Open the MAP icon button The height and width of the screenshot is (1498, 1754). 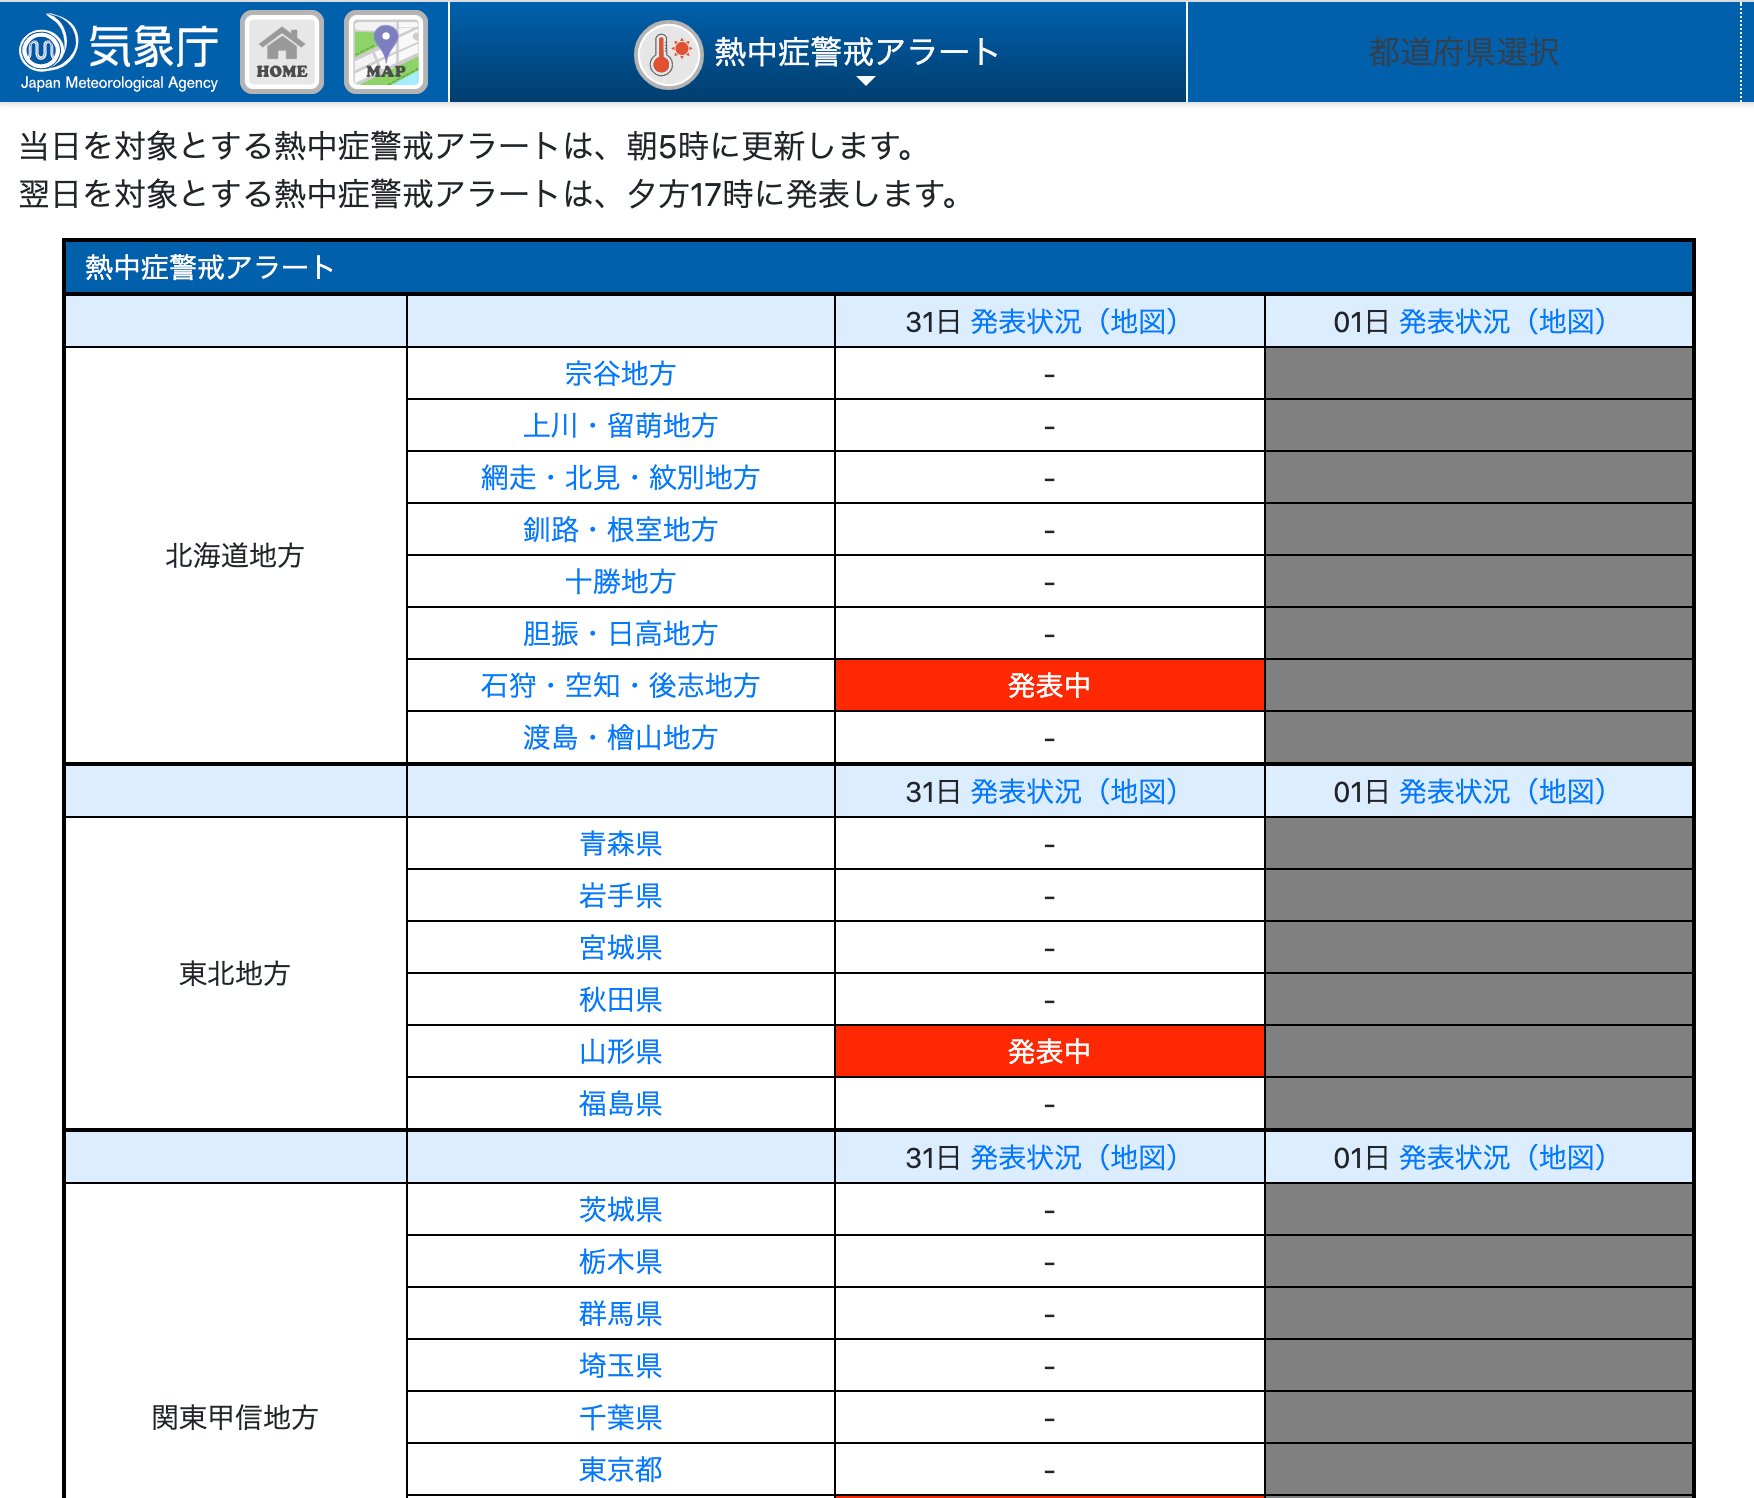pyautogui.click(x=386, y=52)
